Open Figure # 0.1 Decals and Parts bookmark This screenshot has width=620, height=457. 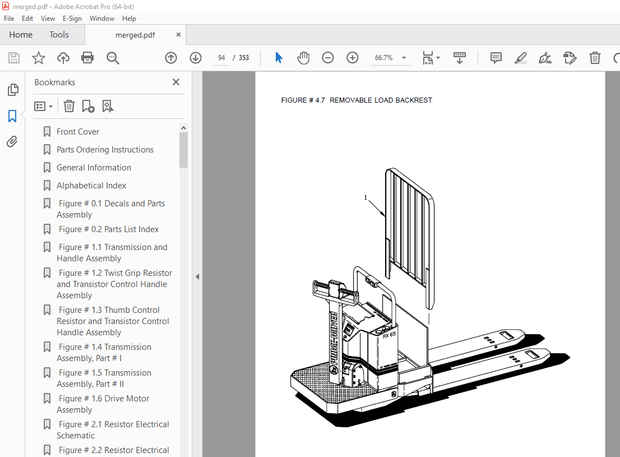(111, 209)
